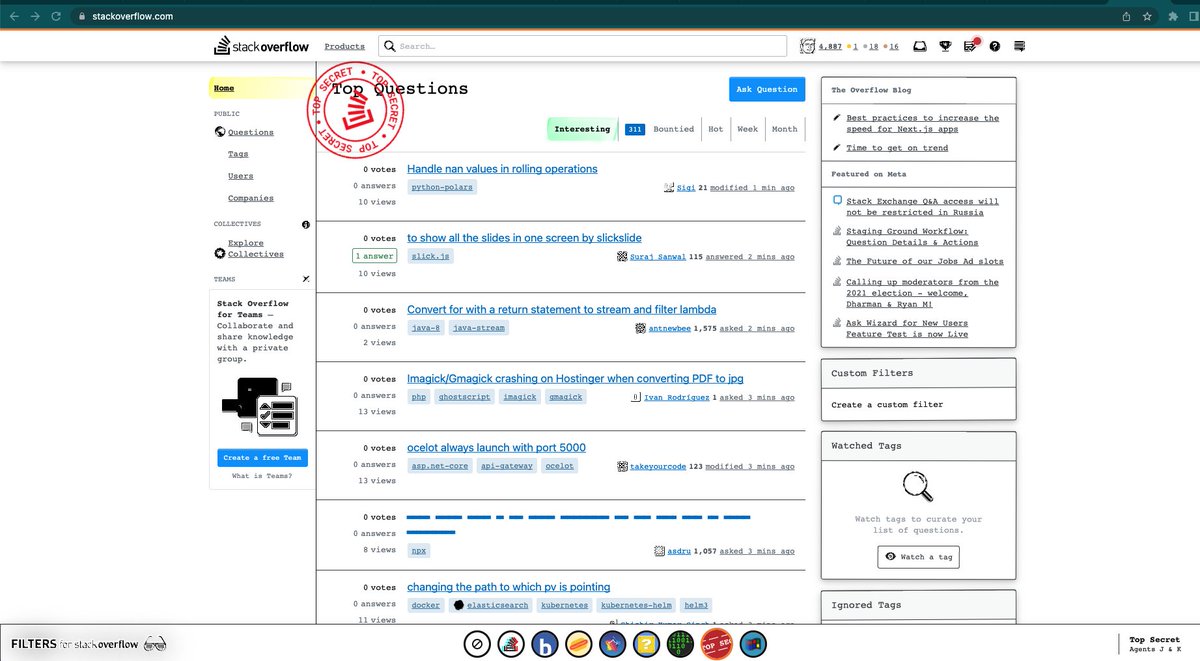1200x661 pixels.
Task: Open the review queues icon
Action: [970, 46]
